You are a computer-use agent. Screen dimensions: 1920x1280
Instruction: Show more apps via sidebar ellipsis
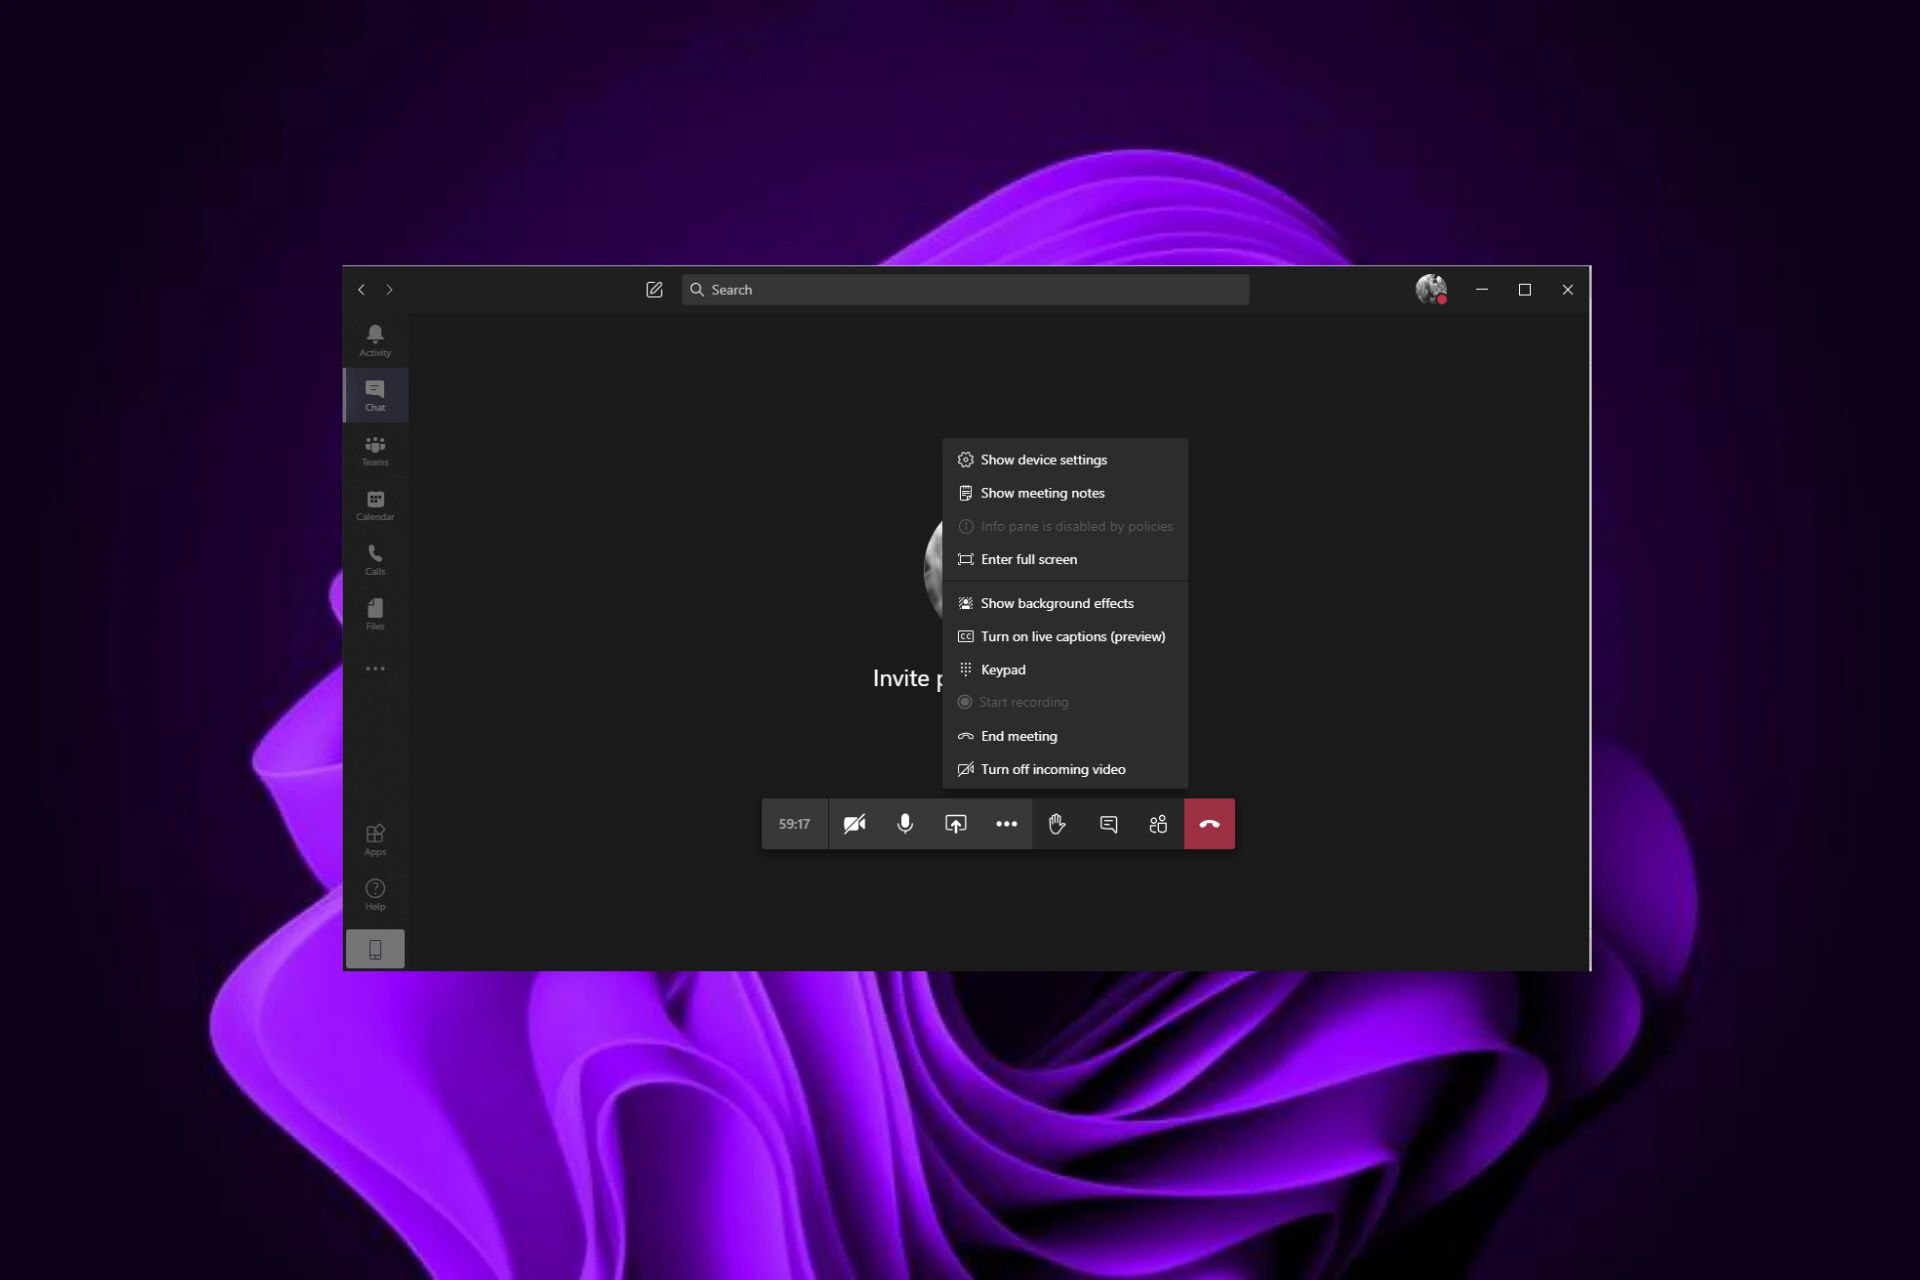tap(375, 668)
